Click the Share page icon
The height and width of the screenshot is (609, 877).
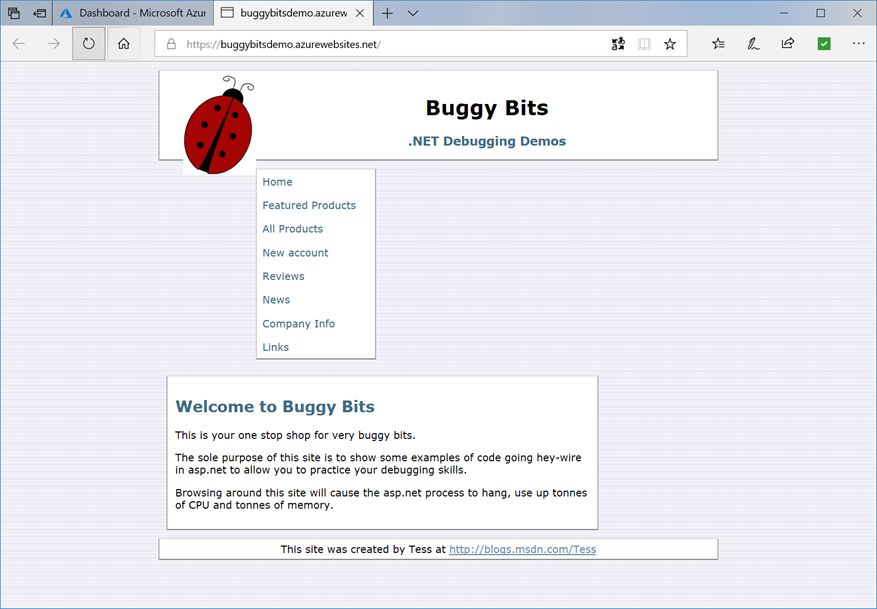[788, 44]
